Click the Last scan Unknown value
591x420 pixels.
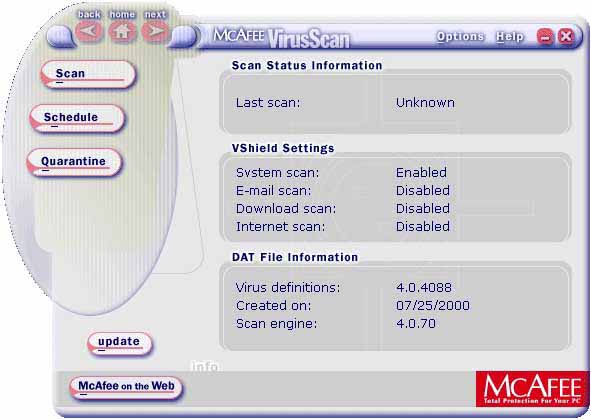point(425,103)
